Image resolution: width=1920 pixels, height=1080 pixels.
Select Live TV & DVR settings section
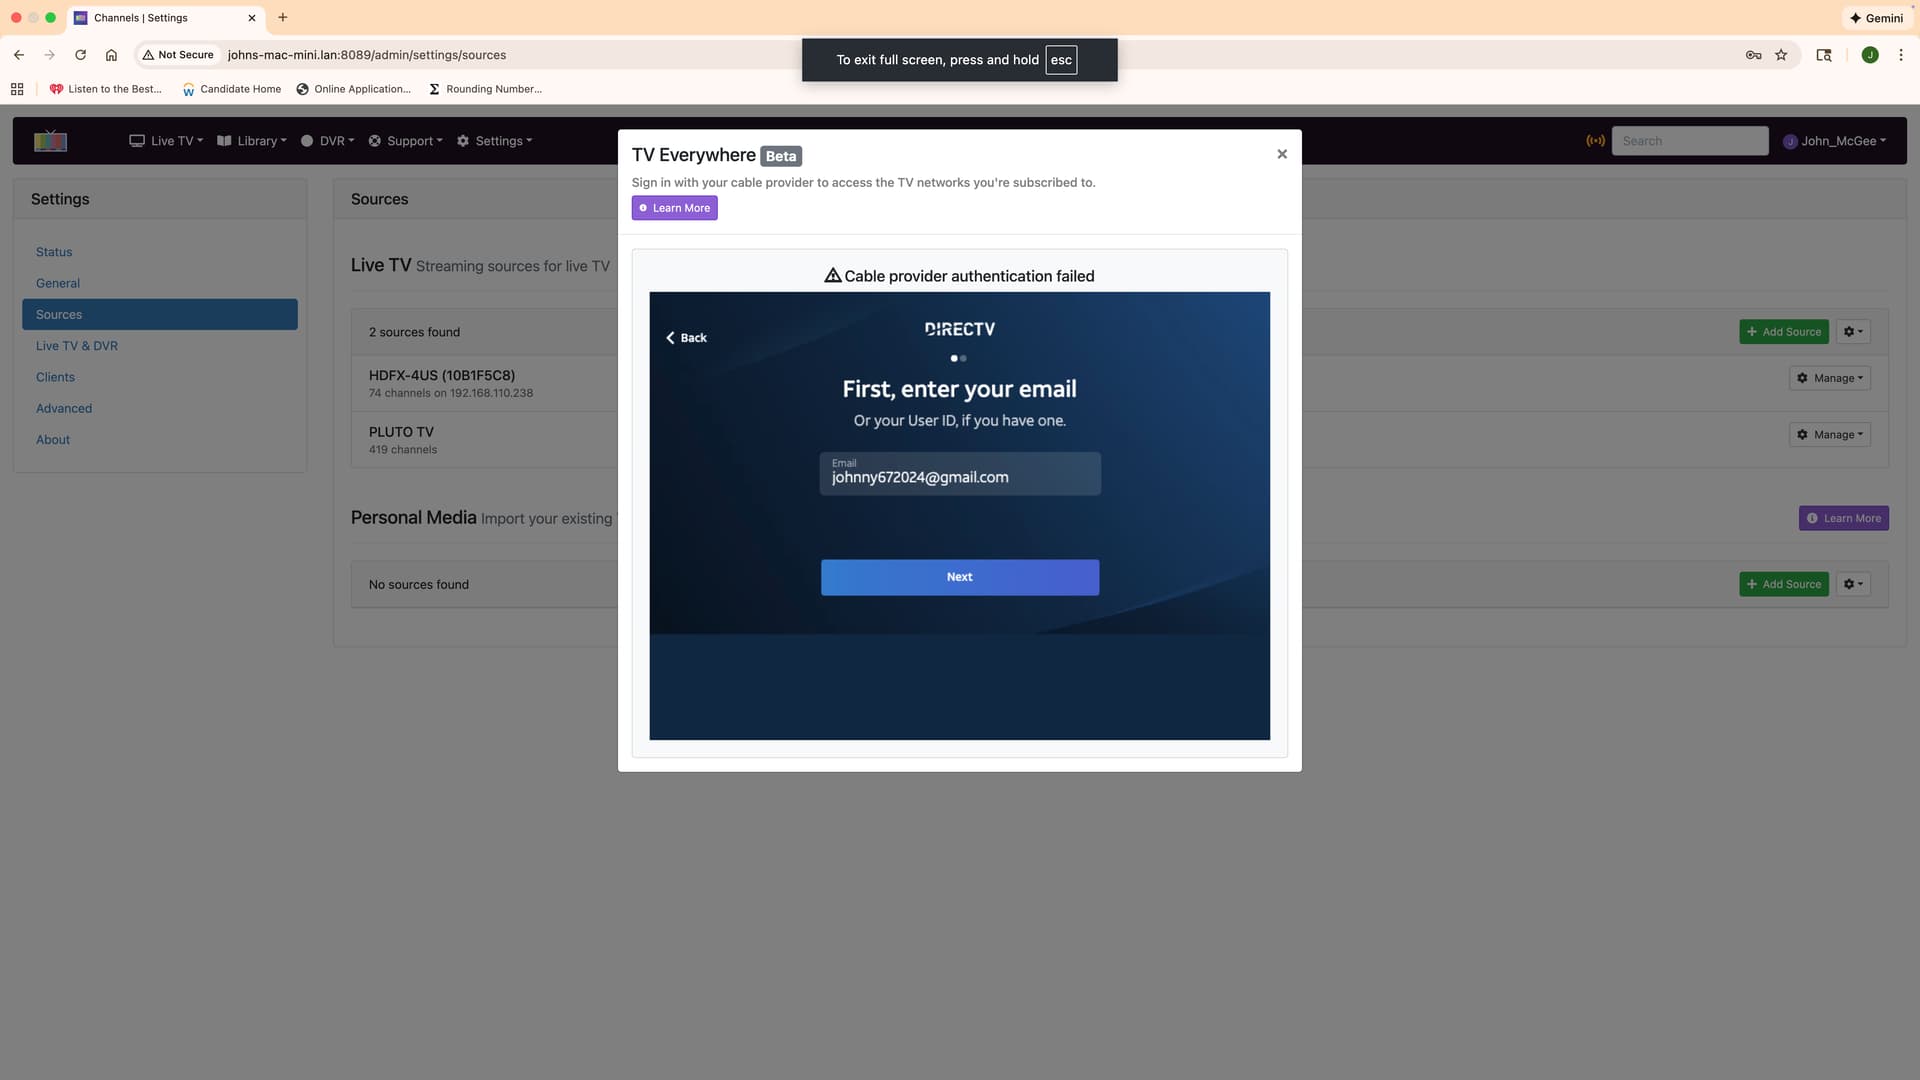(77, 346)
